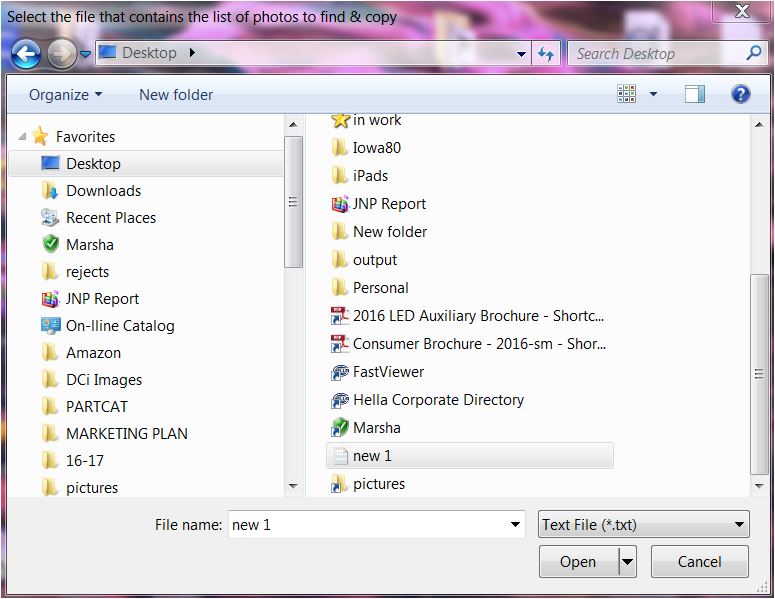Expand the Desktop breadcrumb arrow

coord(192,53)
